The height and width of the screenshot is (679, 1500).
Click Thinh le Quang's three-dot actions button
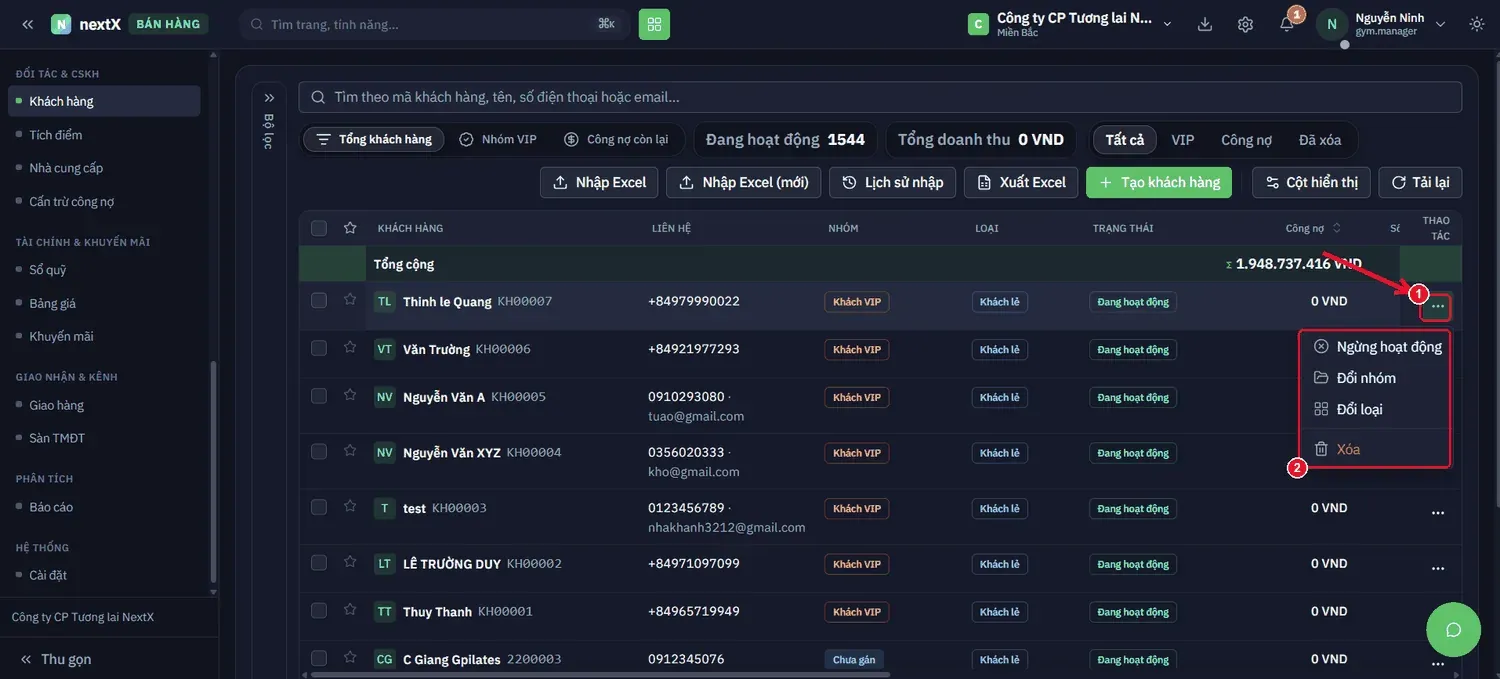click(1437, 306)
